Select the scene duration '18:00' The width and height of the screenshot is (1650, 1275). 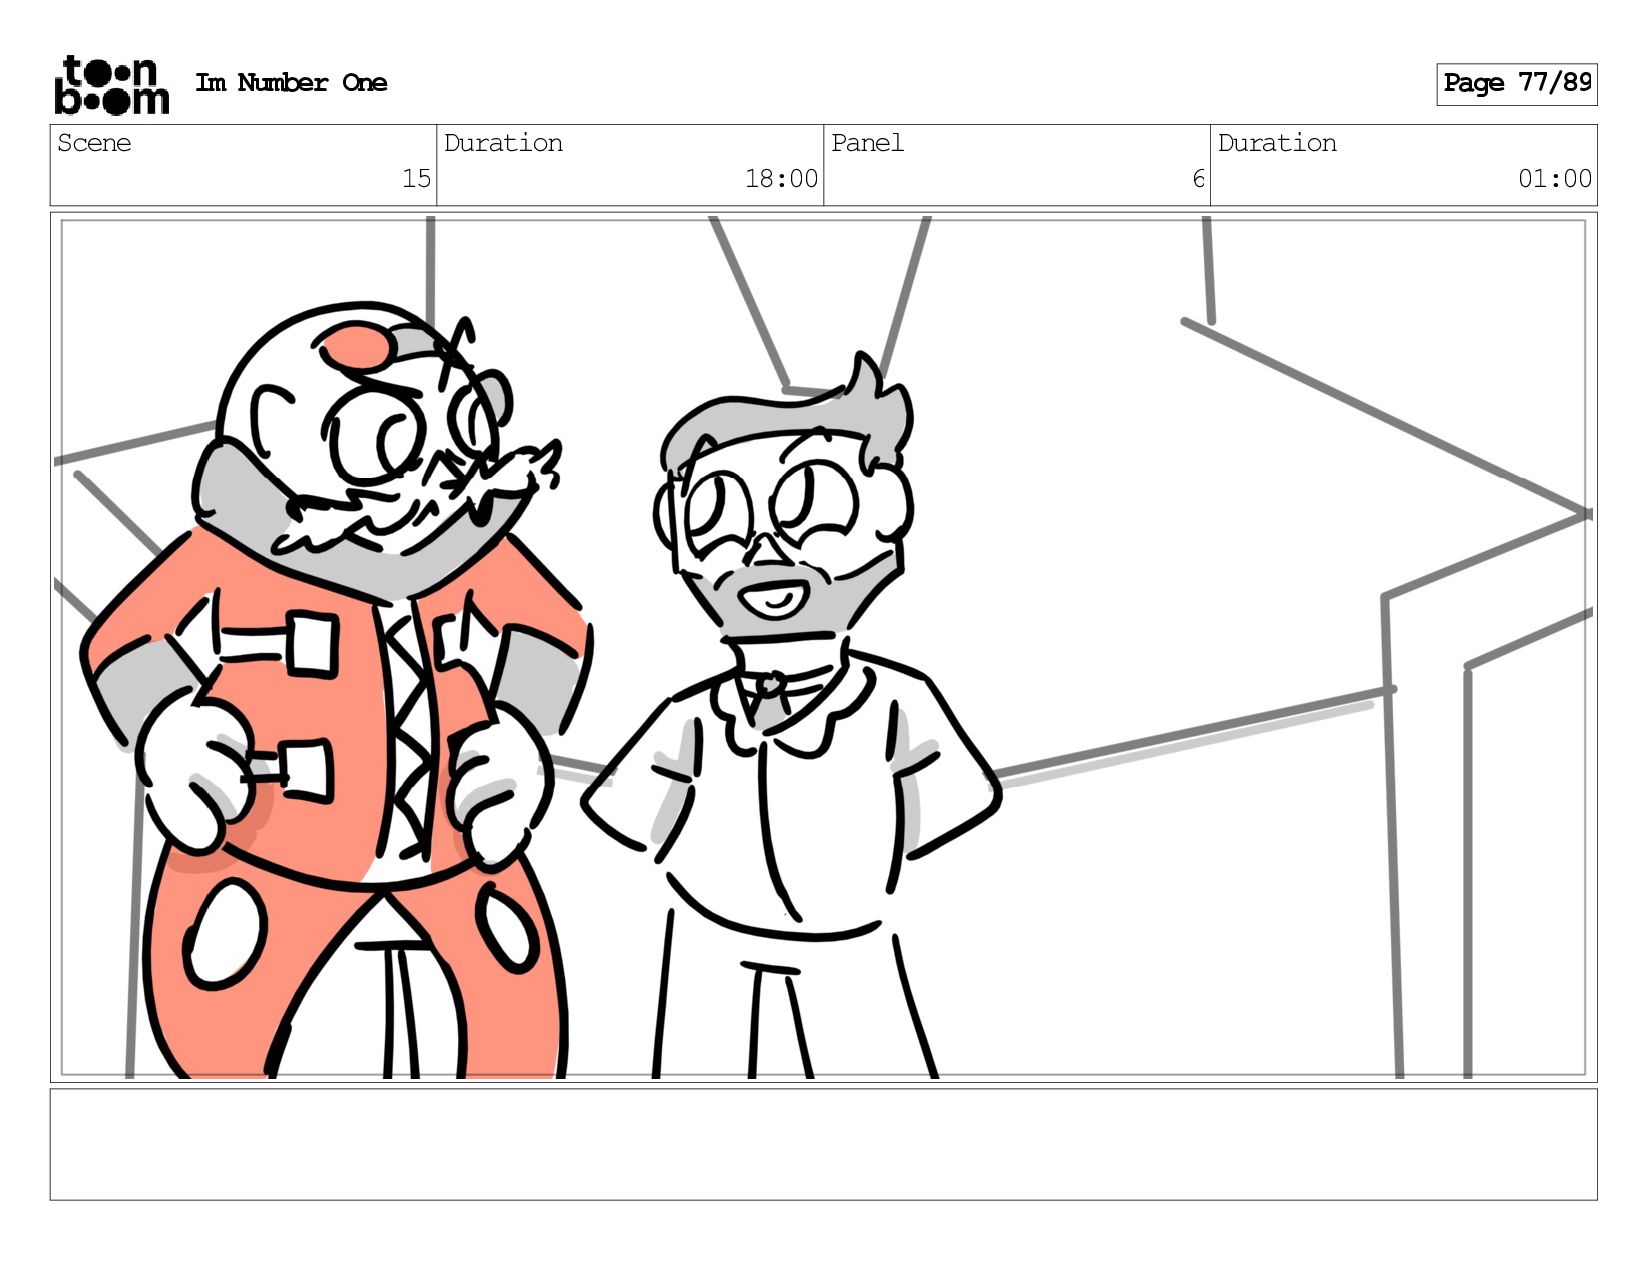781,179
